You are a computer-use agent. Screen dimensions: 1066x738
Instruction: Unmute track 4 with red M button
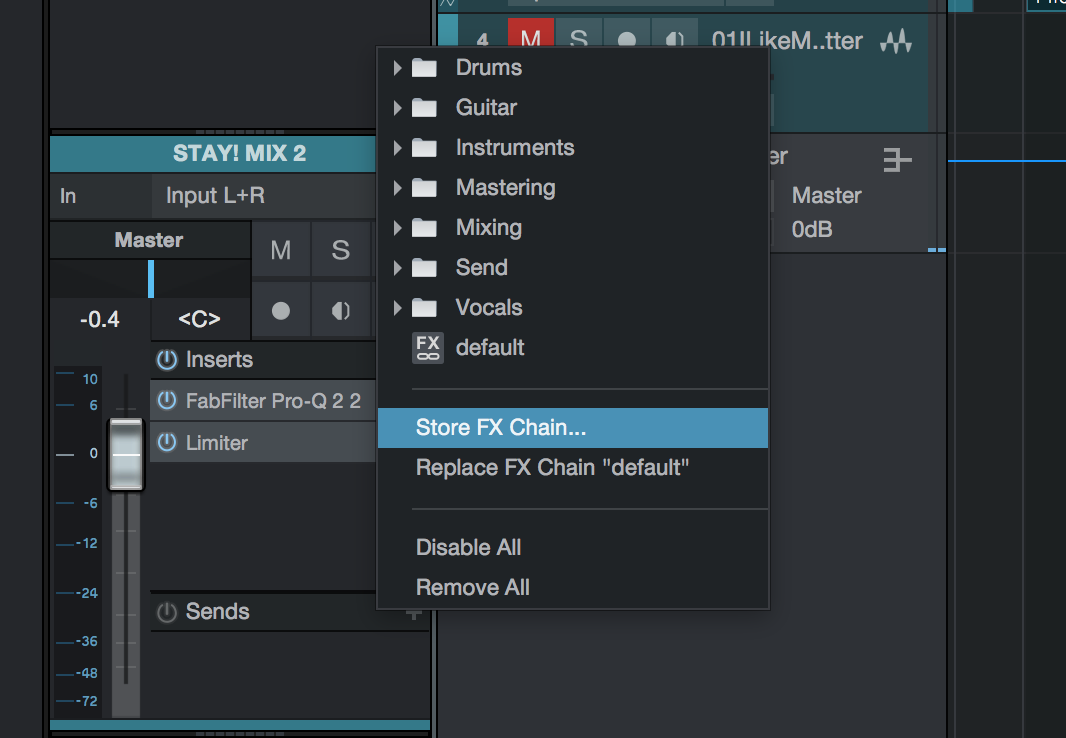pyautogui.click(x=531, y=41)
